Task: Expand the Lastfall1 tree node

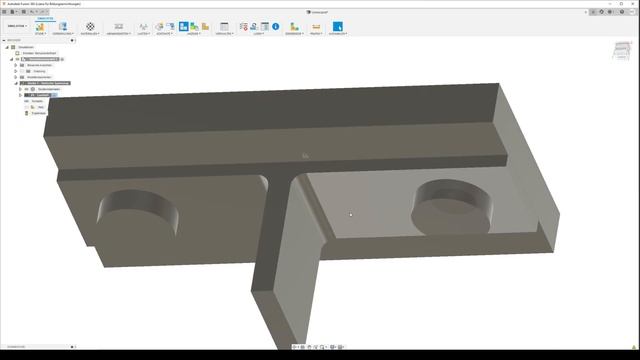Action: [20, 95]
